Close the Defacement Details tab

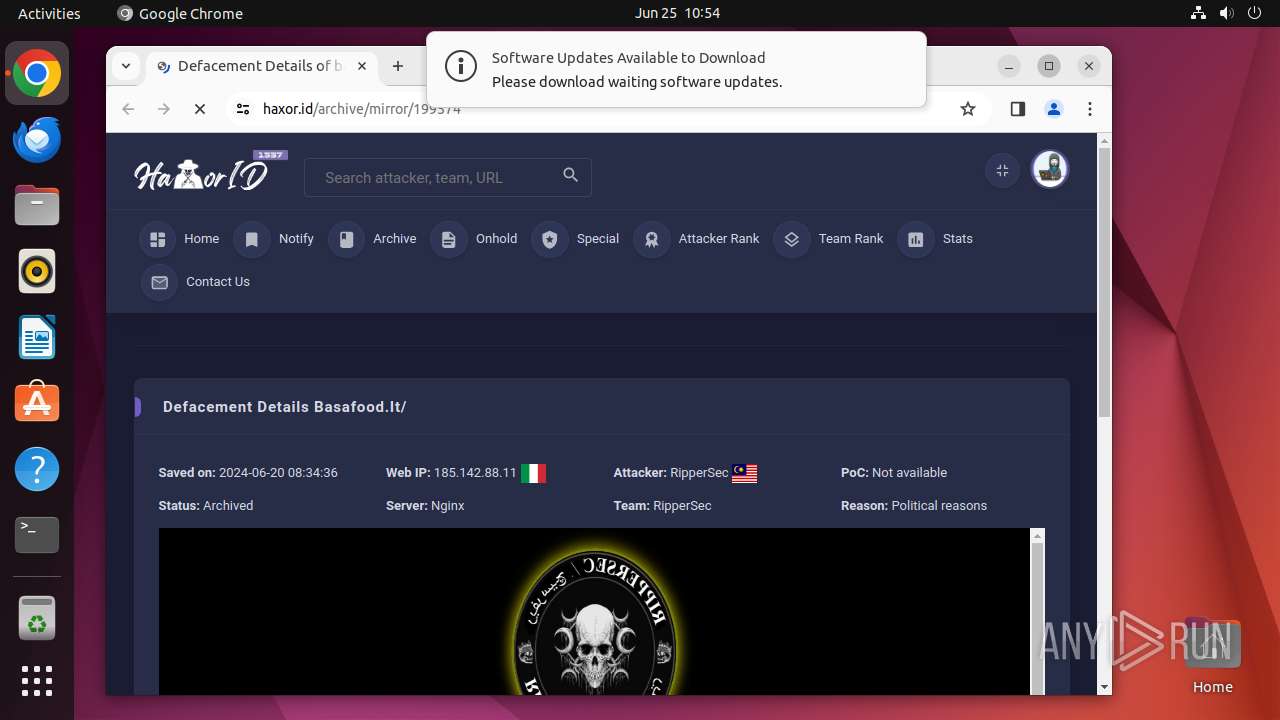pyautogui.click(x=362, y=66)
